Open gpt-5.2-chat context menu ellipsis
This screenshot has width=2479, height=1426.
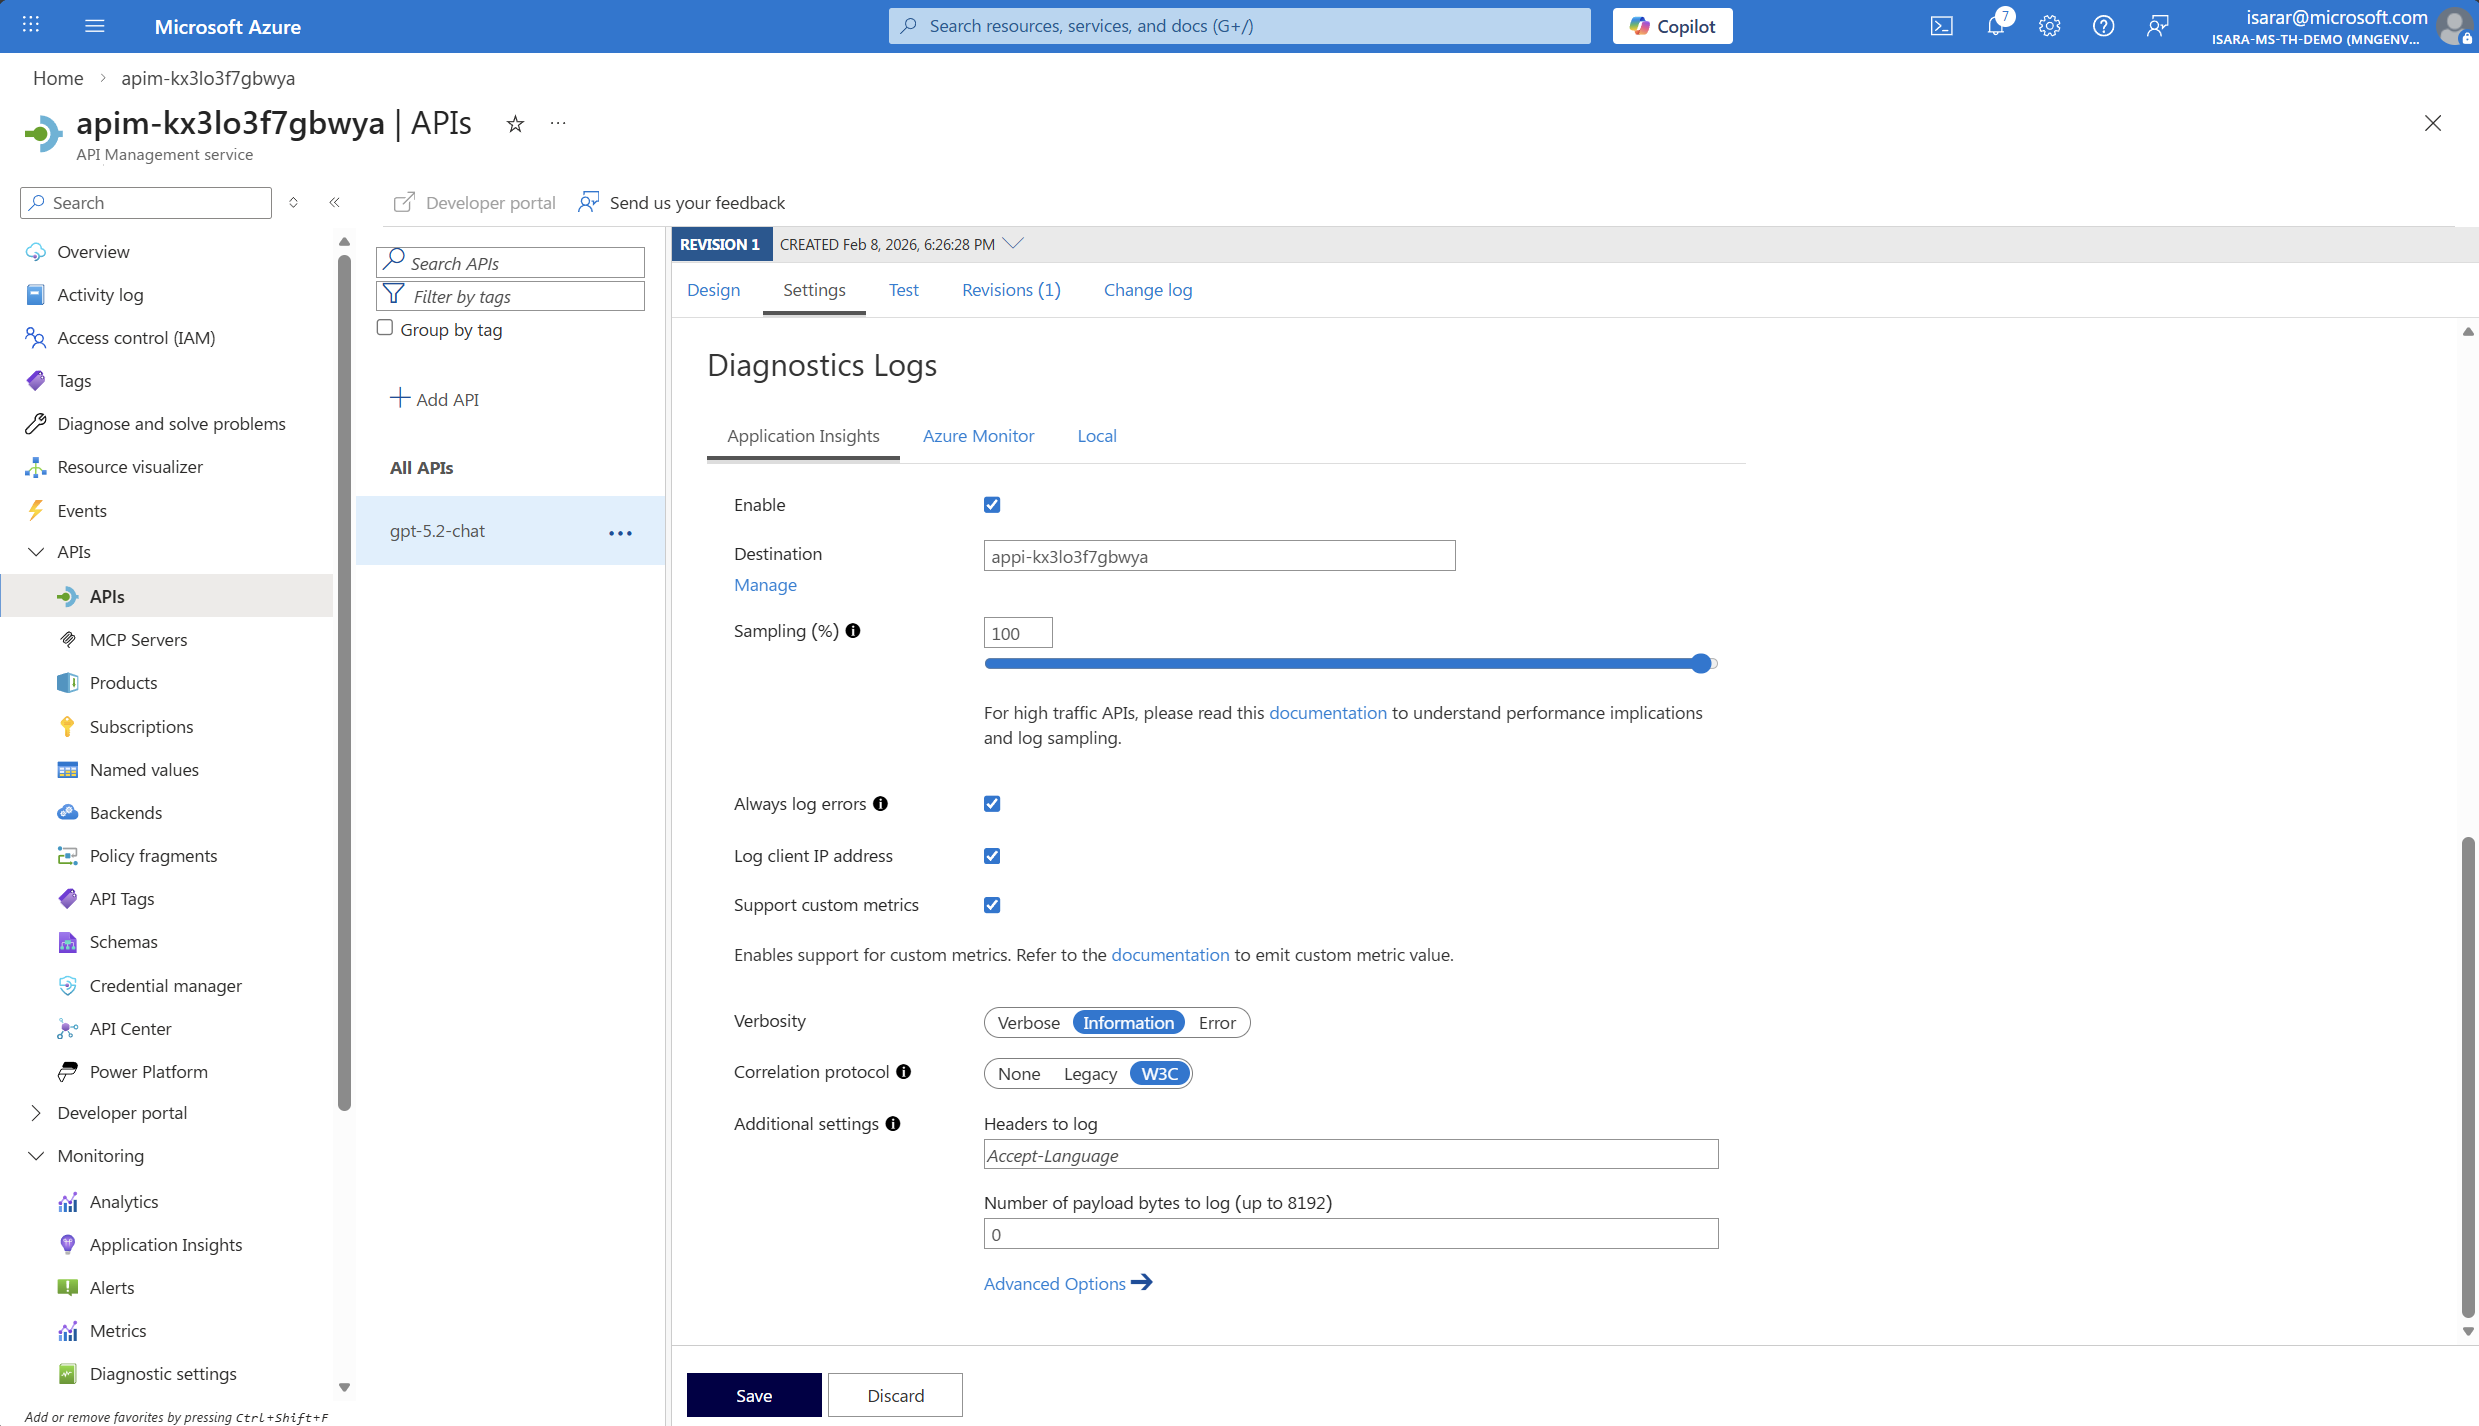point(620,533)
